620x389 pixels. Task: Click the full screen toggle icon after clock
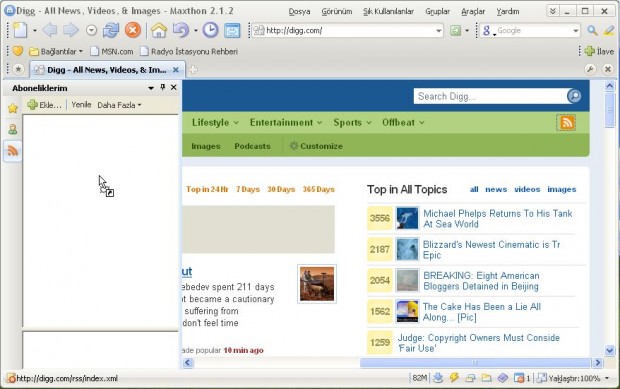[232, 30]
